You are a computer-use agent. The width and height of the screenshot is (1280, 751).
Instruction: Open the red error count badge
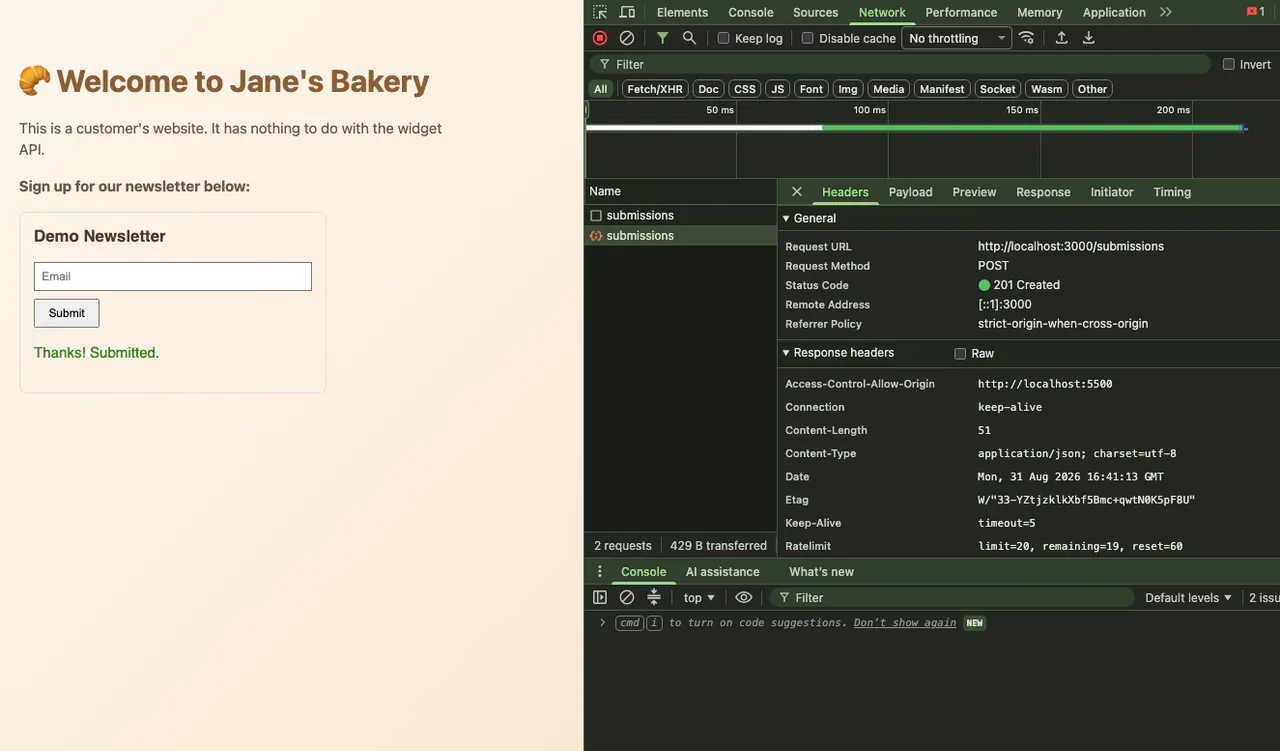point(1256,12)
